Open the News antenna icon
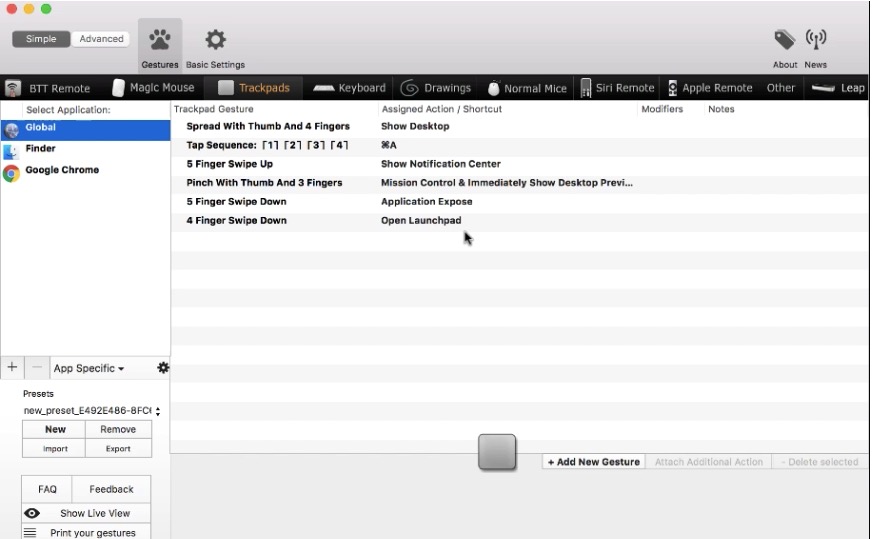This screenshot has width=872, height=539. pyautogui.click(x=816, y=39)
